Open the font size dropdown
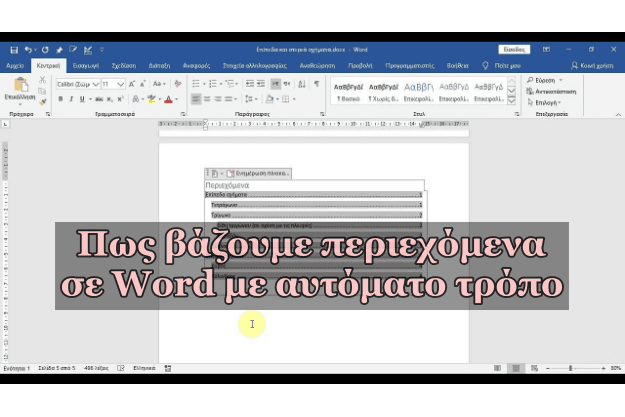This screenshot has height=417, width=625. coord(121,85)
